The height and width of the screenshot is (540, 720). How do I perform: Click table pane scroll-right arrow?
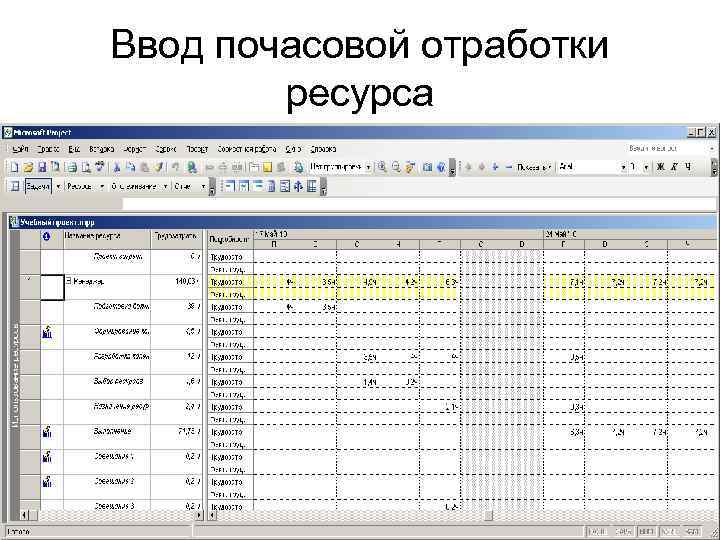(198, 516)
